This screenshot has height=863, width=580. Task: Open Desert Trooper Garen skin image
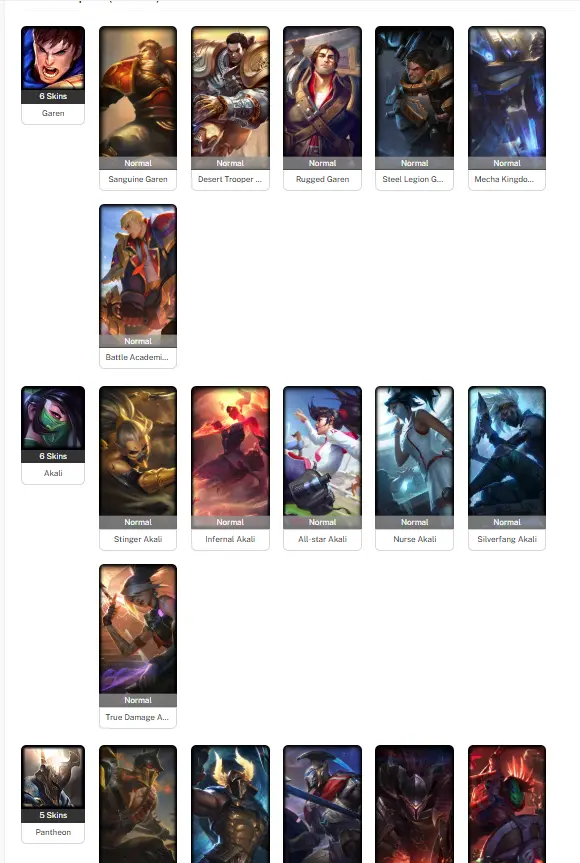point(230,91)
